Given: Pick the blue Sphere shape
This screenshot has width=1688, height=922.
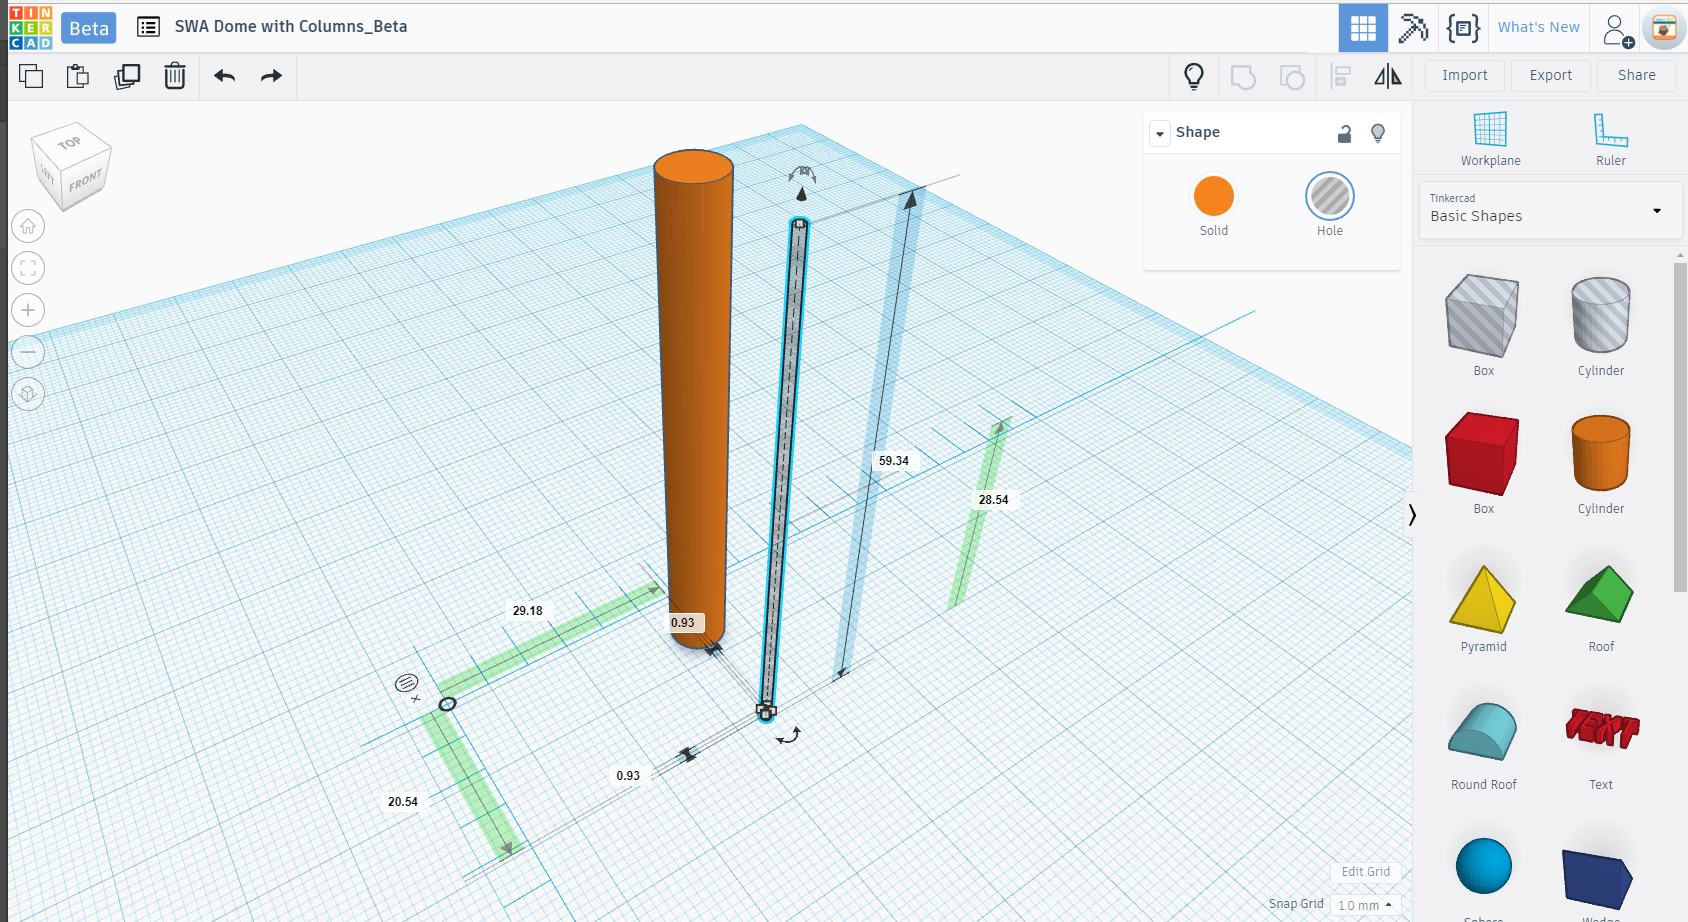Looking at the screenshot, I should (1483, 866).
